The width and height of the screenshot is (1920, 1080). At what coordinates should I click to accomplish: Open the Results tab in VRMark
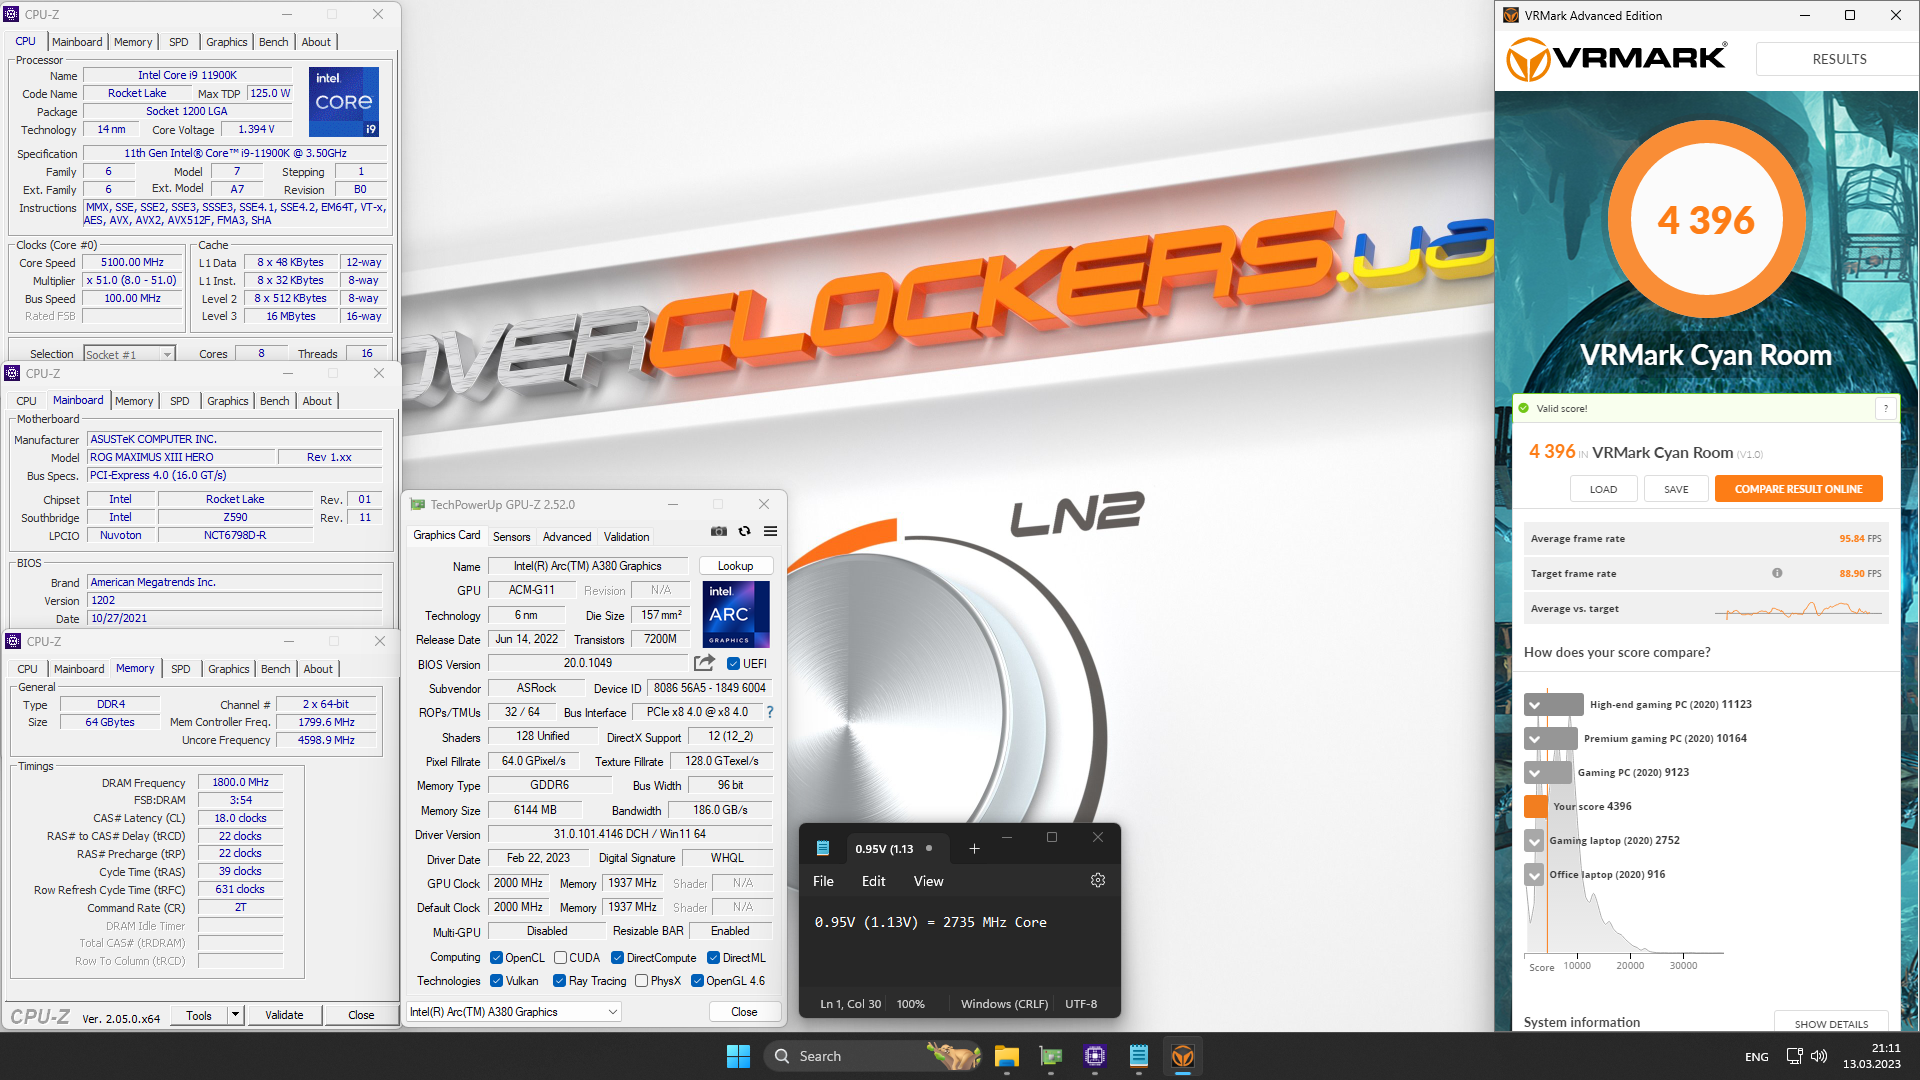tap(1838, 59)
